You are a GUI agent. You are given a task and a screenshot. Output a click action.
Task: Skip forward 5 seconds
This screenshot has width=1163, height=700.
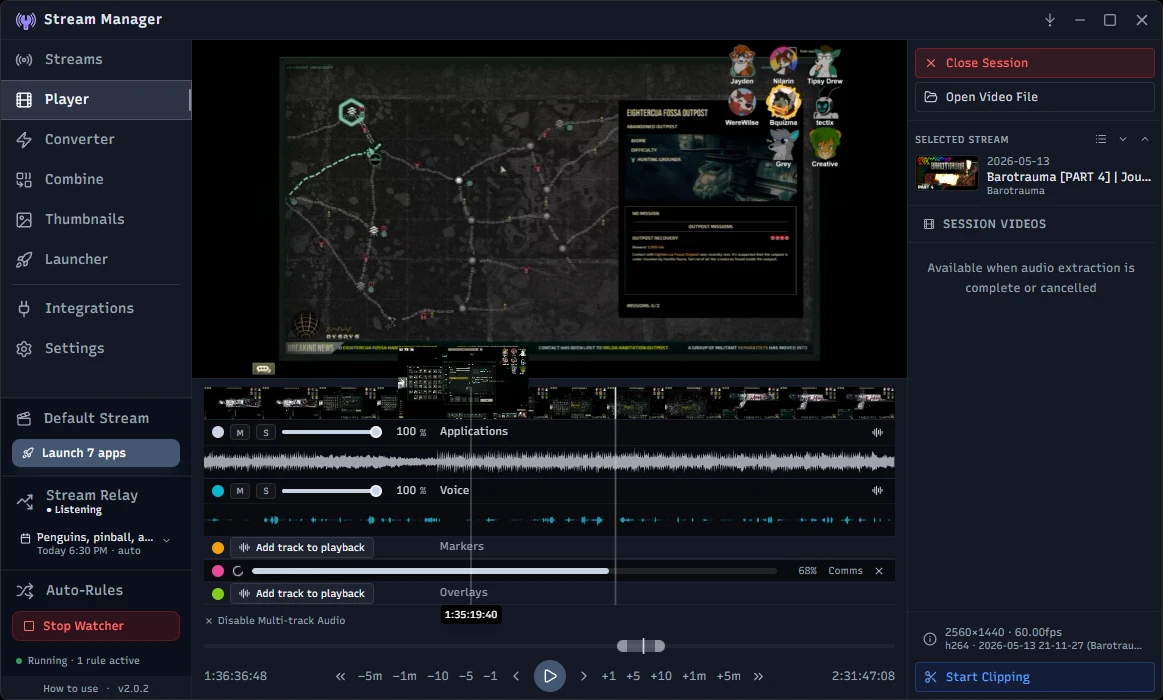click(633, 676)
